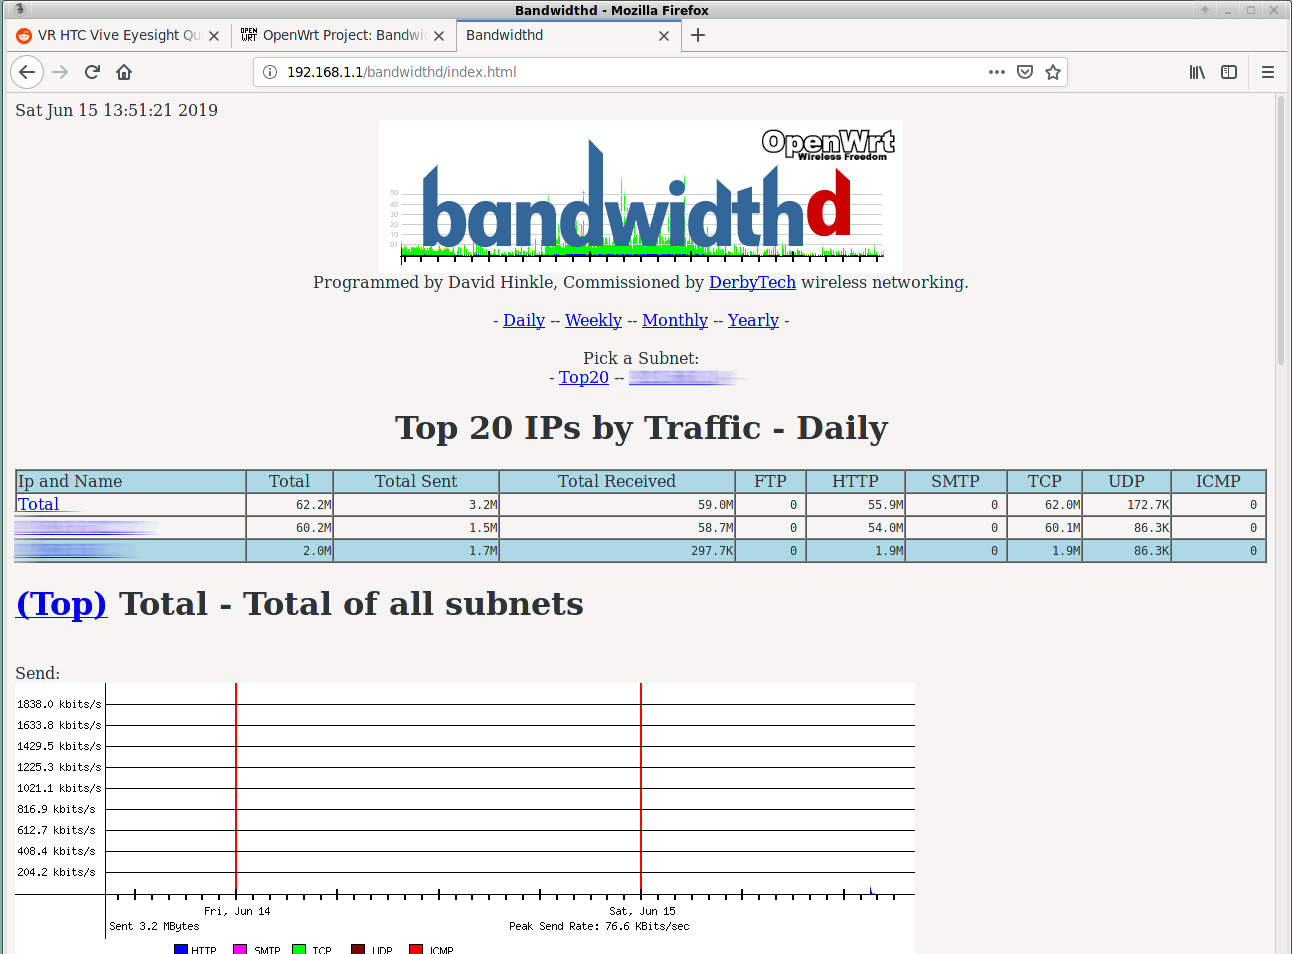Image resolution: width=1292 pixels, height=954 pixels.
Task: Click the ICMP red legend swatch
Action: coord(416,949)
